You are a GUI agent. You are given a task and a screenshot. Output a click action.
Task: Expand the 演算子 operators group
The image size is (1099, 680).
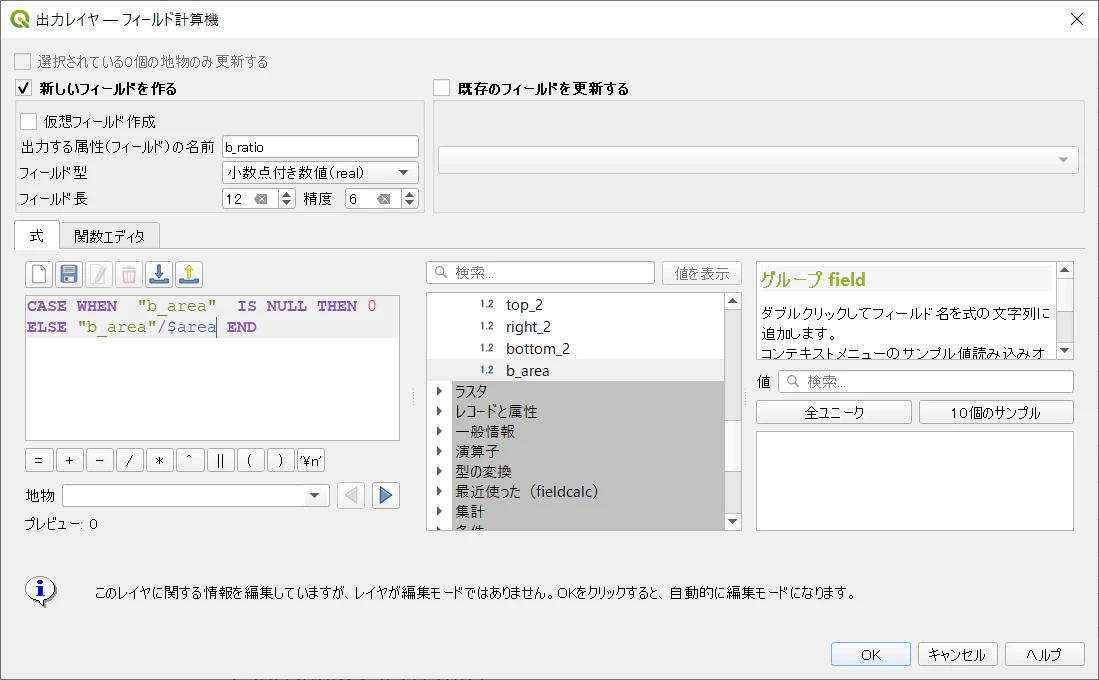tap(439, 451)
